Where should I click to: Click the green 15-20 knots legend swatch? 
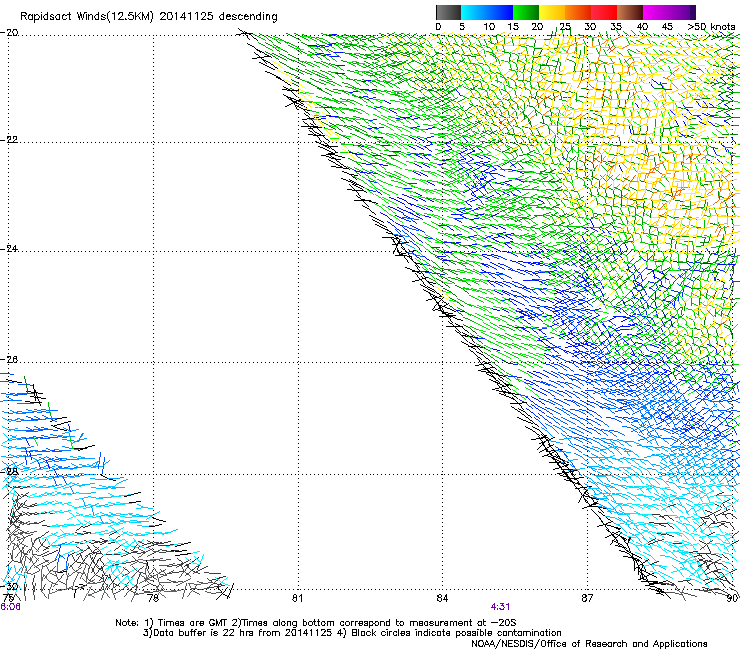click(x=526, y=12)
